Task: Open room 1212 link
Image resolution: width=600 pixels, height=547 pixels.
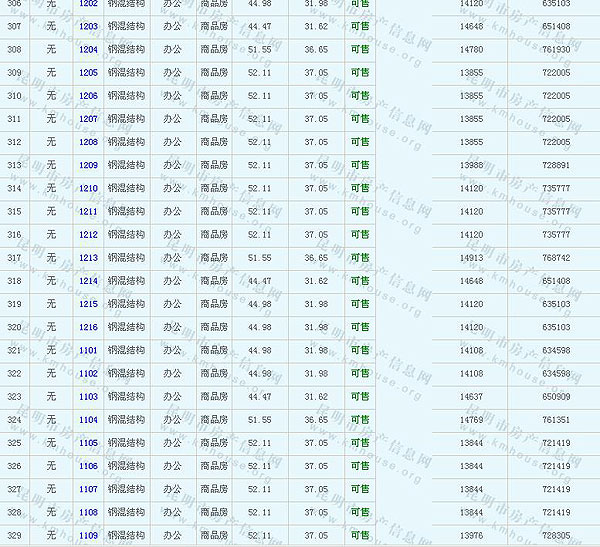Action: 88,235
